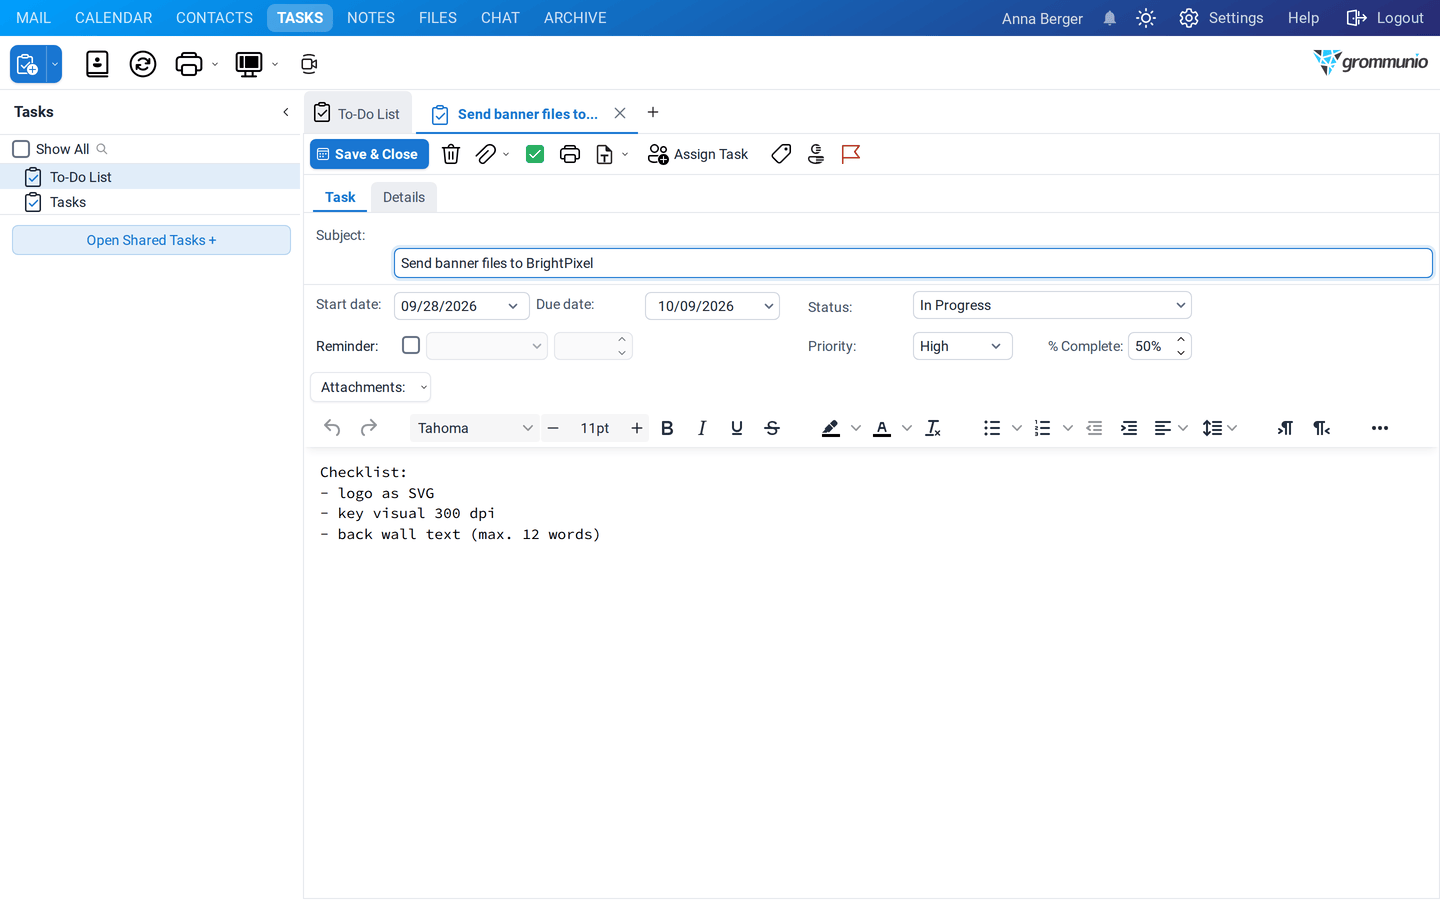This screenshot has height=900, width=1440.
Task: Click the notification bell icon
Action: point(1110,18)
